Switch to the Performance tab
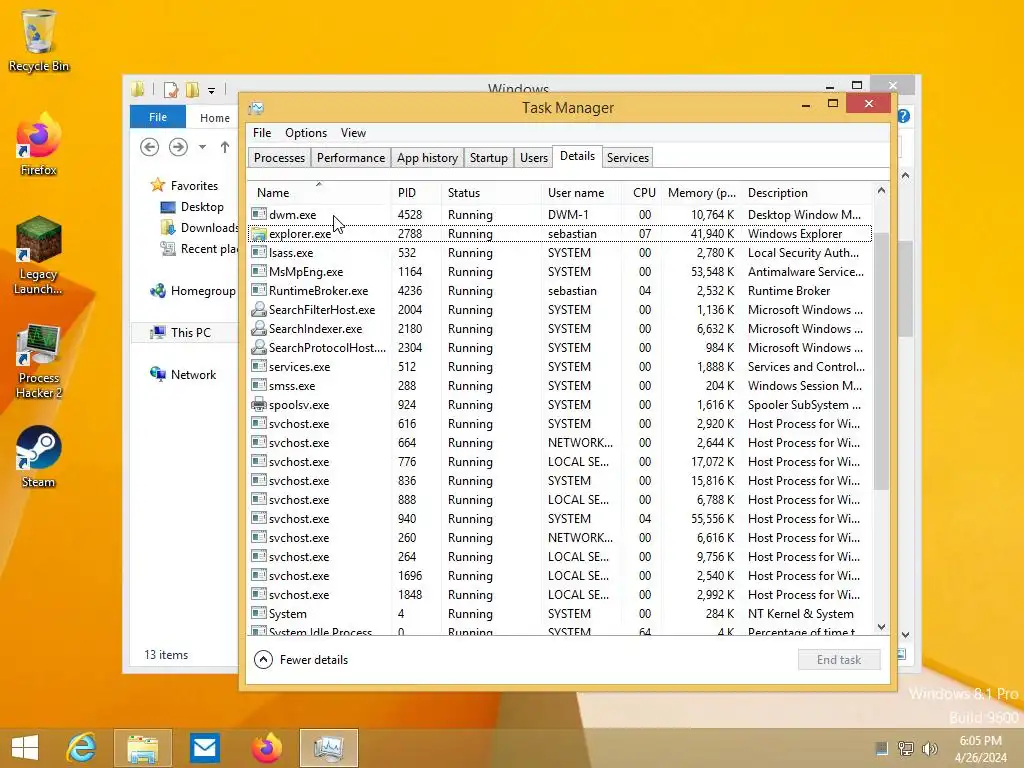Image resolution: width=1024 pixels, height=768 pixels. (351, 157)
